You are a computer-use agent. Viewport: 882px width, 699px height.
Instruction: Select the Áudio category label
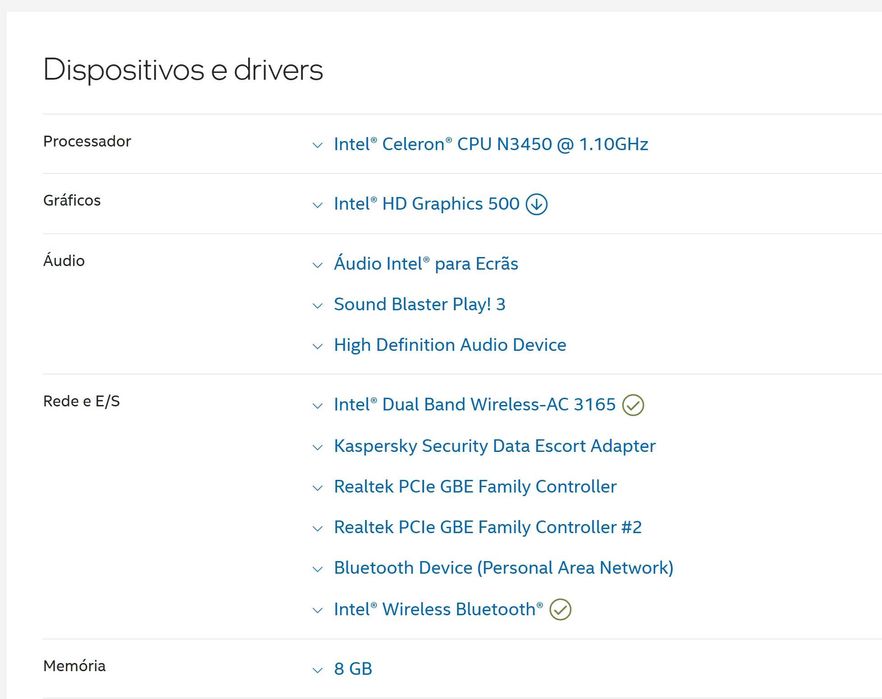pyautogui.click(x=64, y=260)
